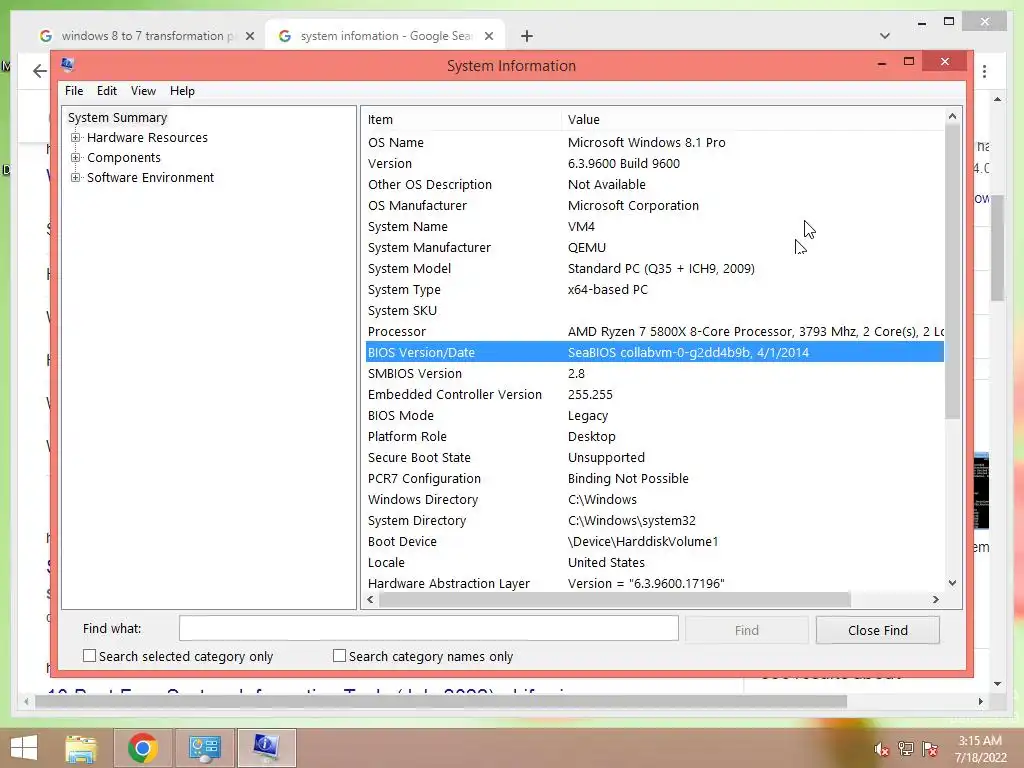Click the Chrome back arrow

(39, 71)
